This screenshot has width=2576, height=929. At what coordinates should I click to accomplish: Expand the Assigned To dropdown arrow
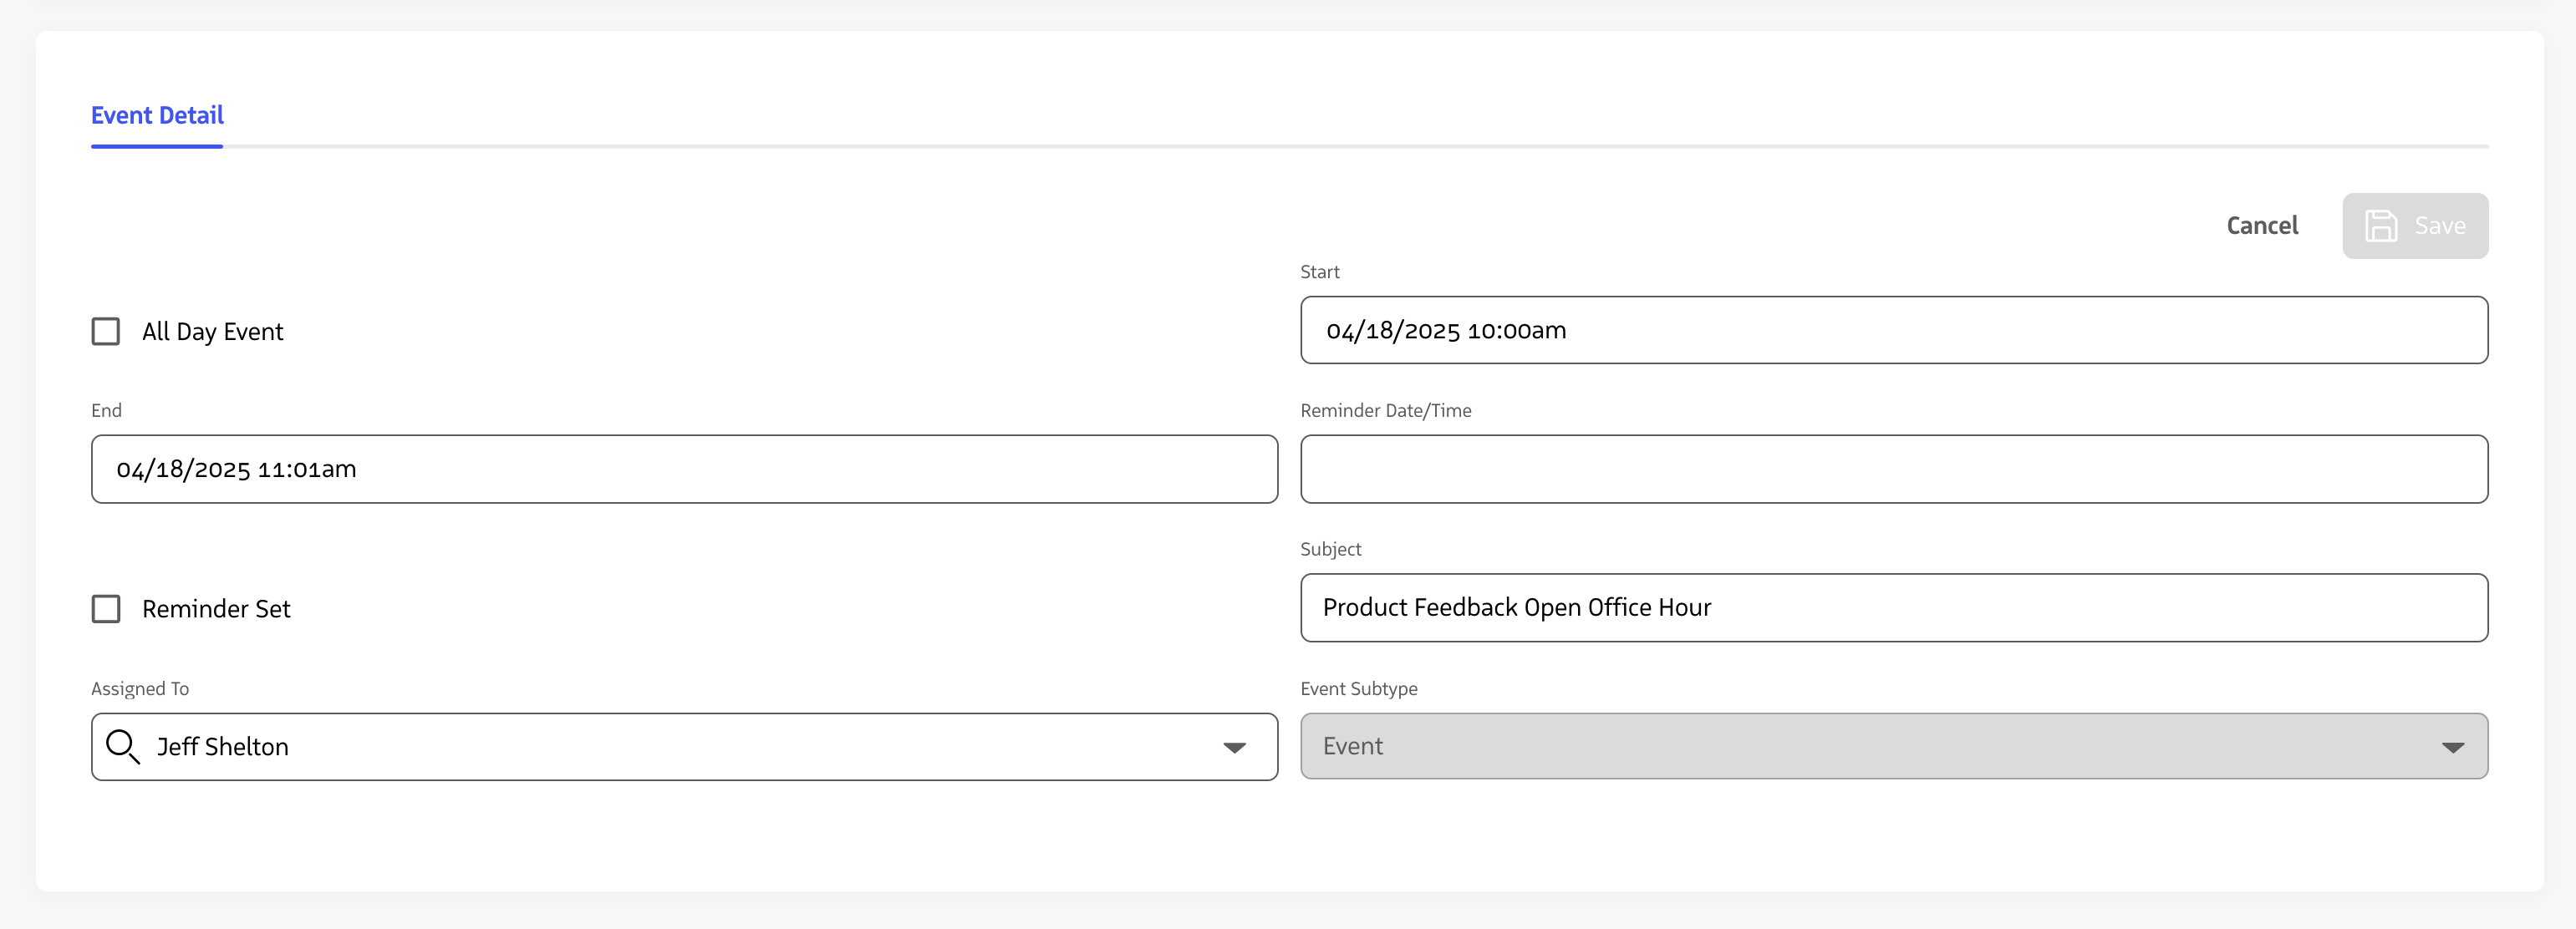tap(1234, 748)
